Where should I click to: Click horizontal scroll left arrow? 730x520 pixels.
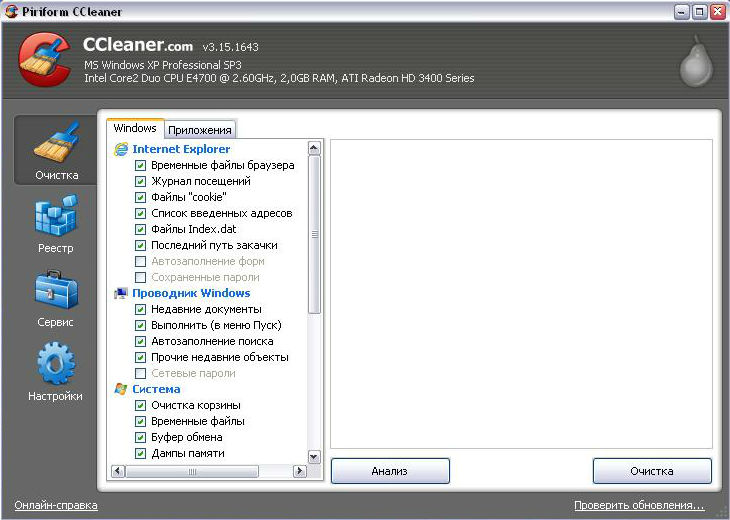118,471
